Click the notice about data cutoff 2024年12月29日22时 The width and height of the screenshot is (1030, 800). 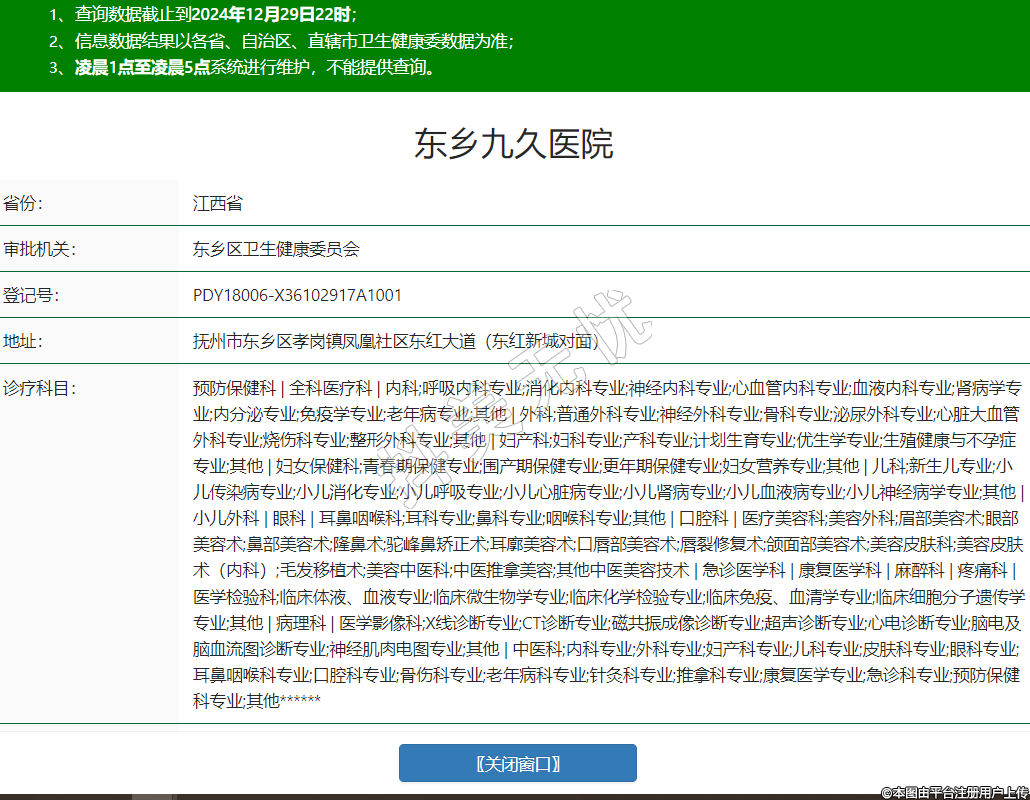(215, 15)
